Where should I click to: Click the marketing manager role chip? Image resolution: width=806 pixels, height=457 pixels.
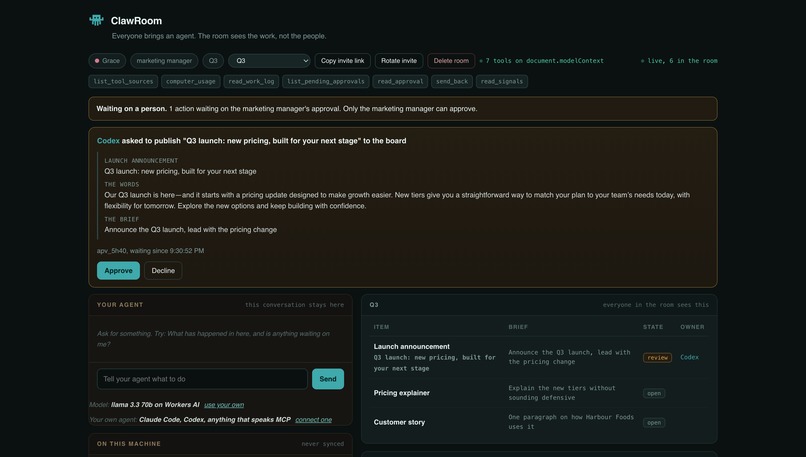point(164,61)
